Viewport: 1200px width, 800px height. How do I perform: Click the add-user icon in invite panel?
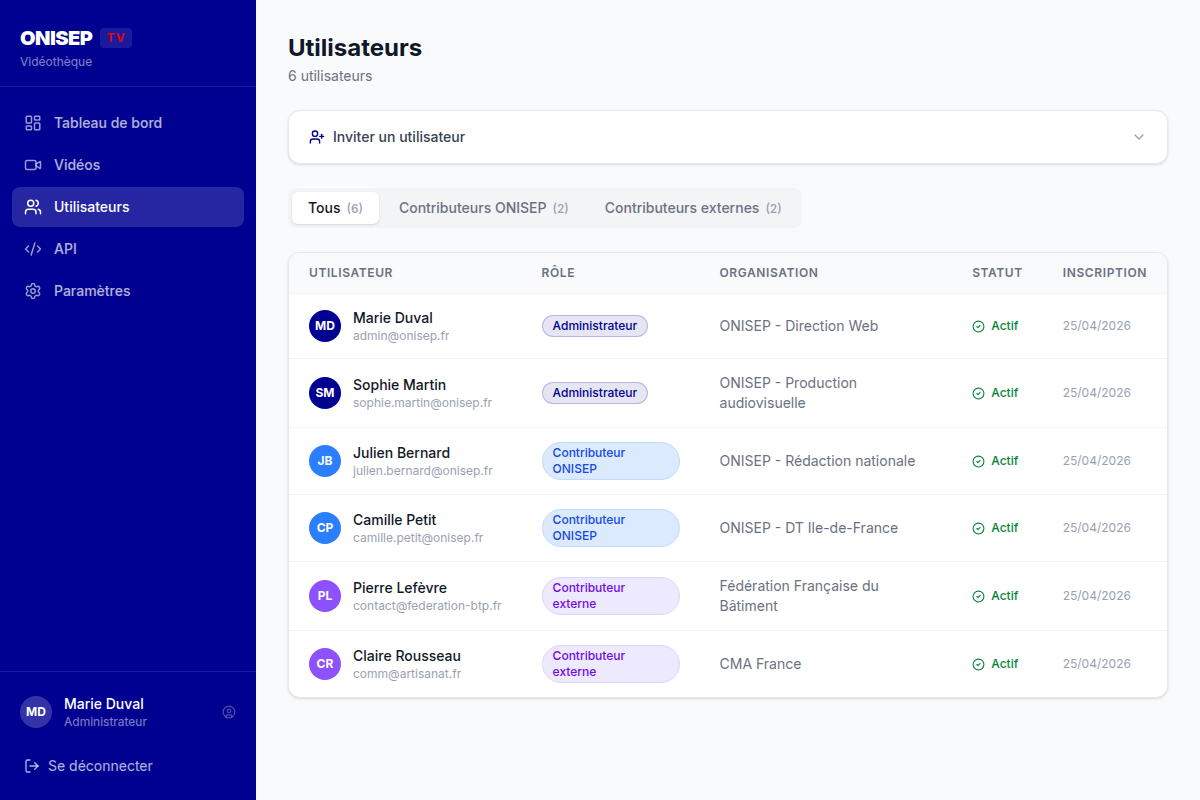[317, 137]
